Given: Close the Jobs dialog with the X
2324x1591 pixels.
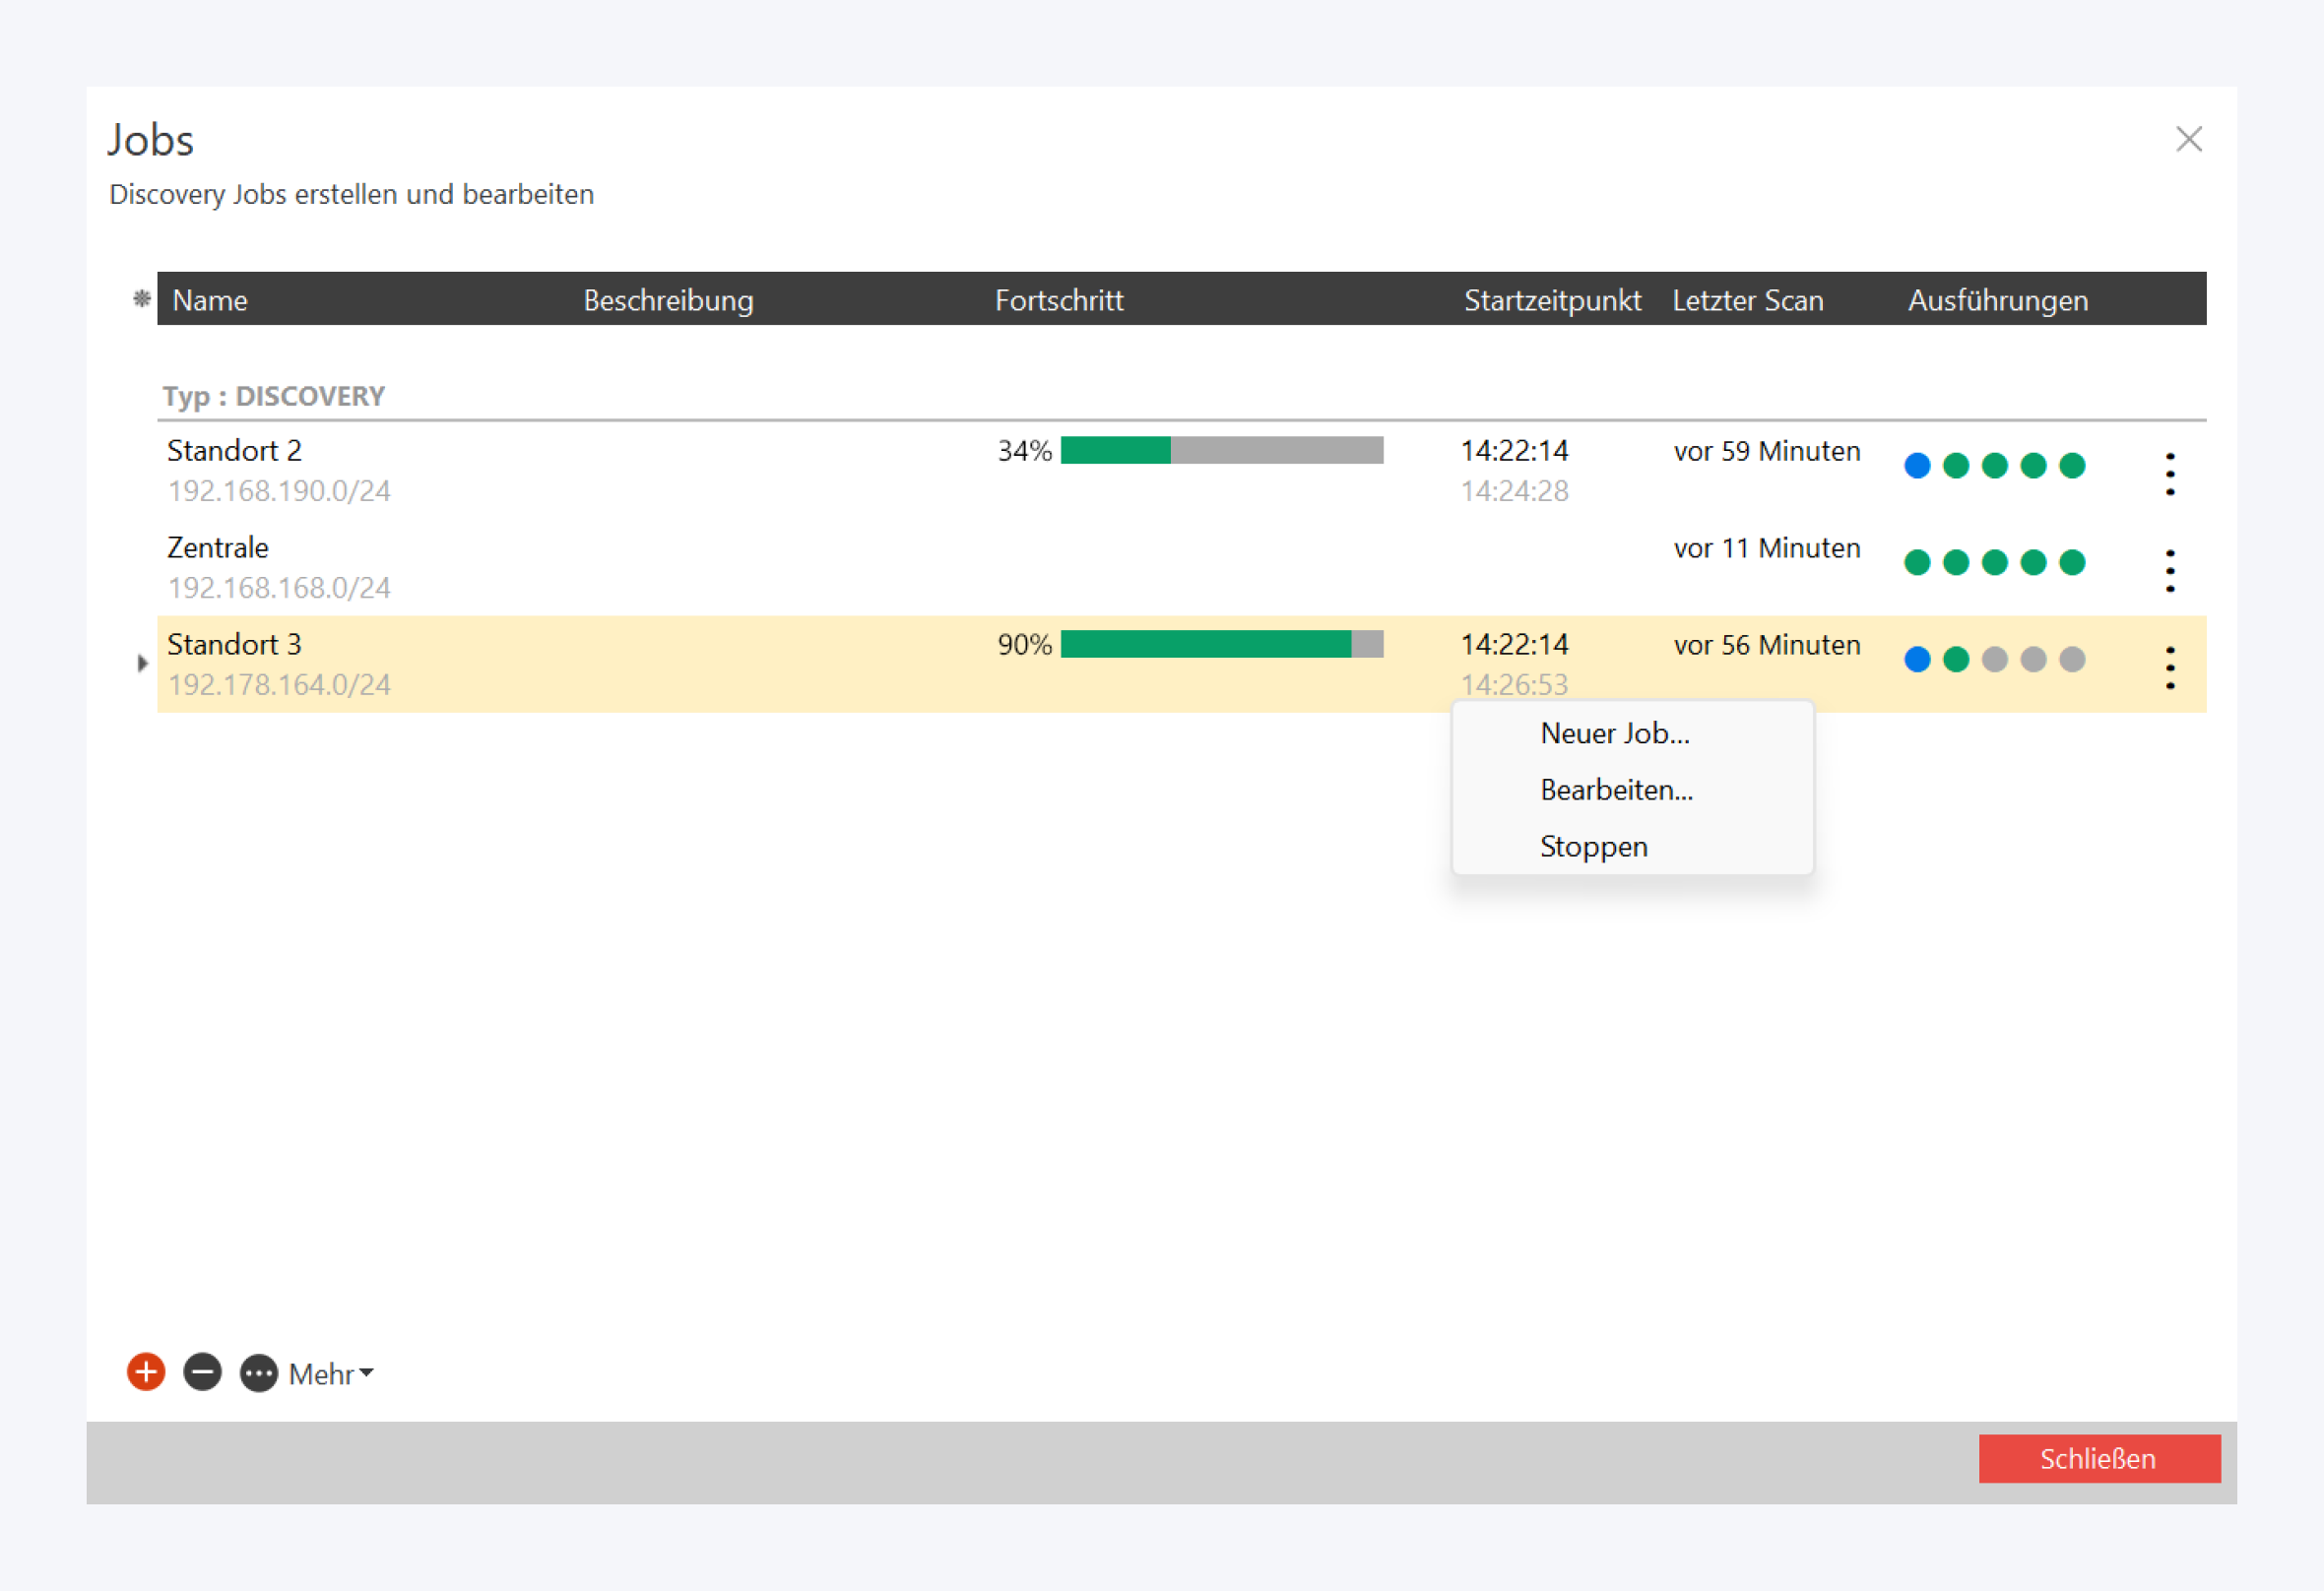Looking at the screenshot, I should pyautogui.click(x=2188, y=139).
